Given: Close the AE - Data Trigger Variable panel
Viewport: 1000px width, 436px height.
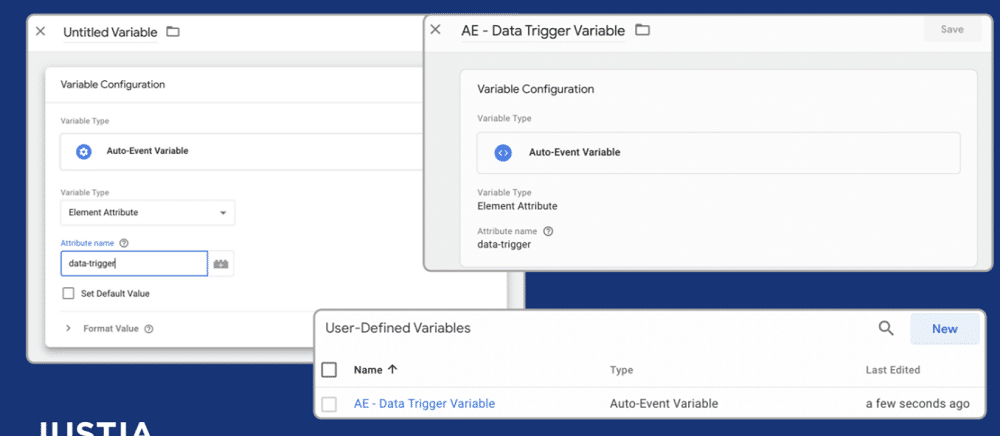Looking at the screenshot, I should [x=436, y=29].
